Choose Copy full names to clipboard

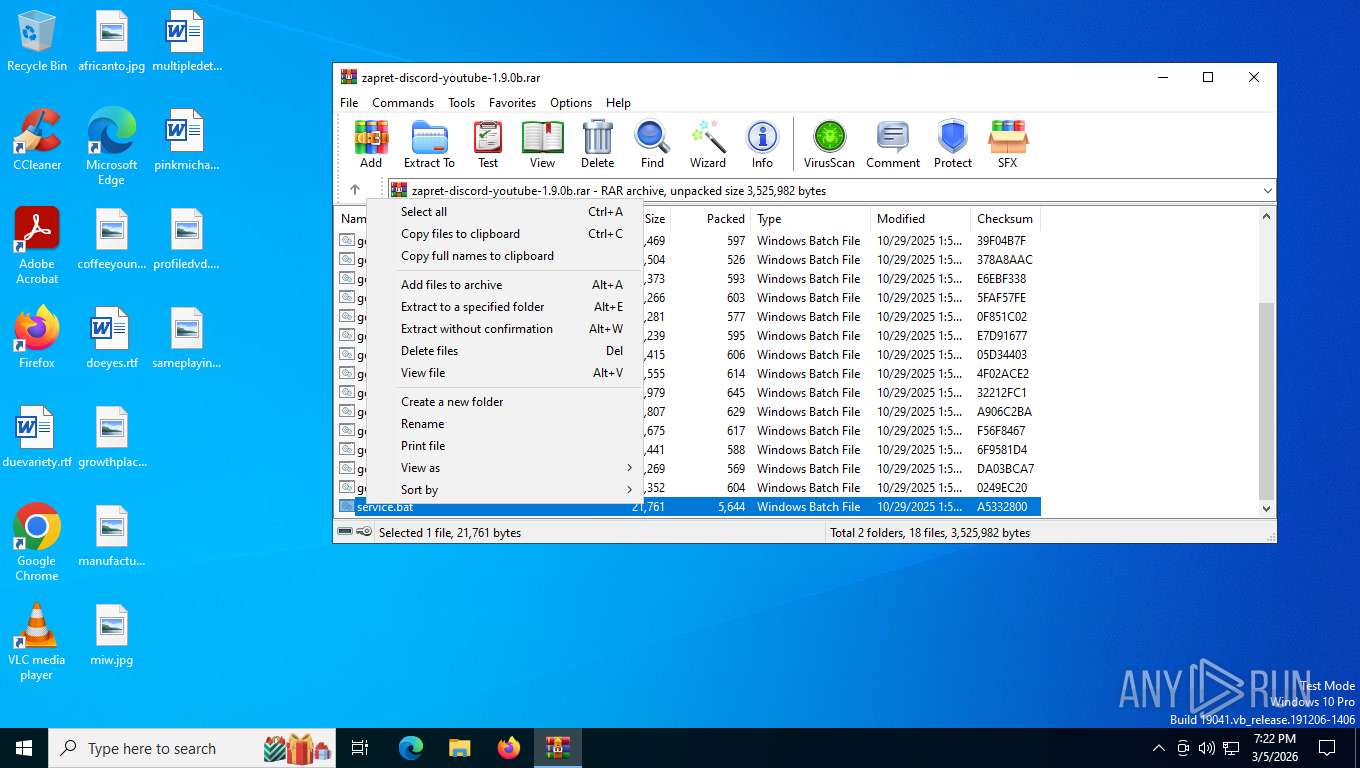(505, 256)
